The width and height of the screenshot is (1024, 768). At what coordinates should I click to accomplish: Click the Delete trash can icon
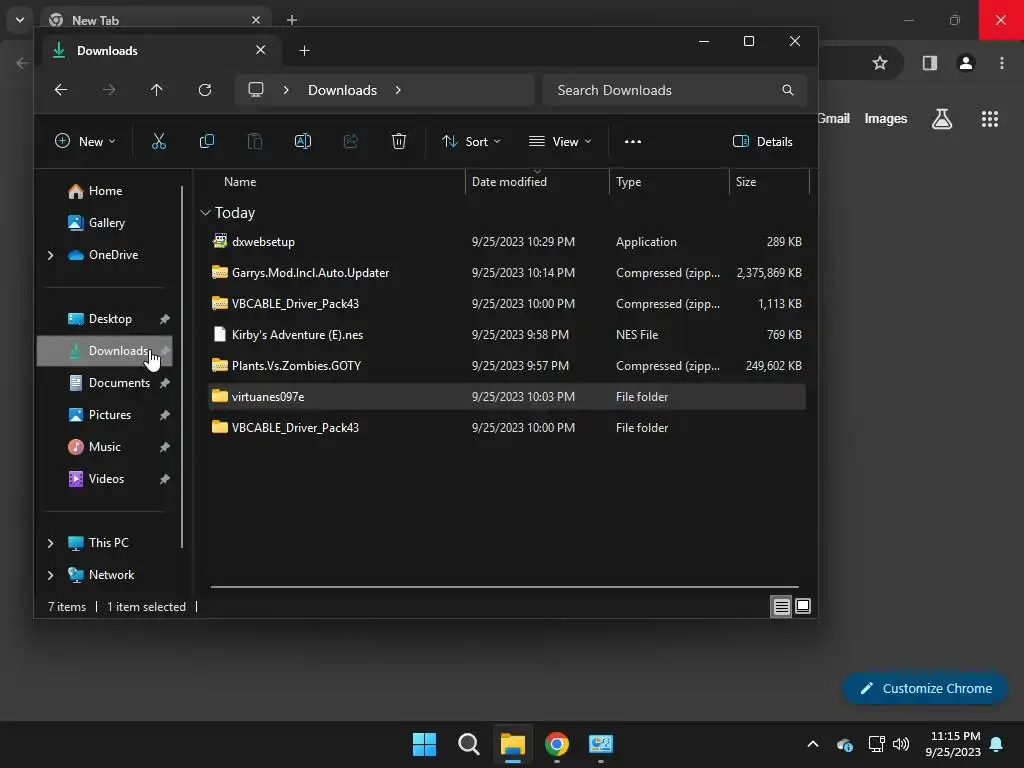399,141
